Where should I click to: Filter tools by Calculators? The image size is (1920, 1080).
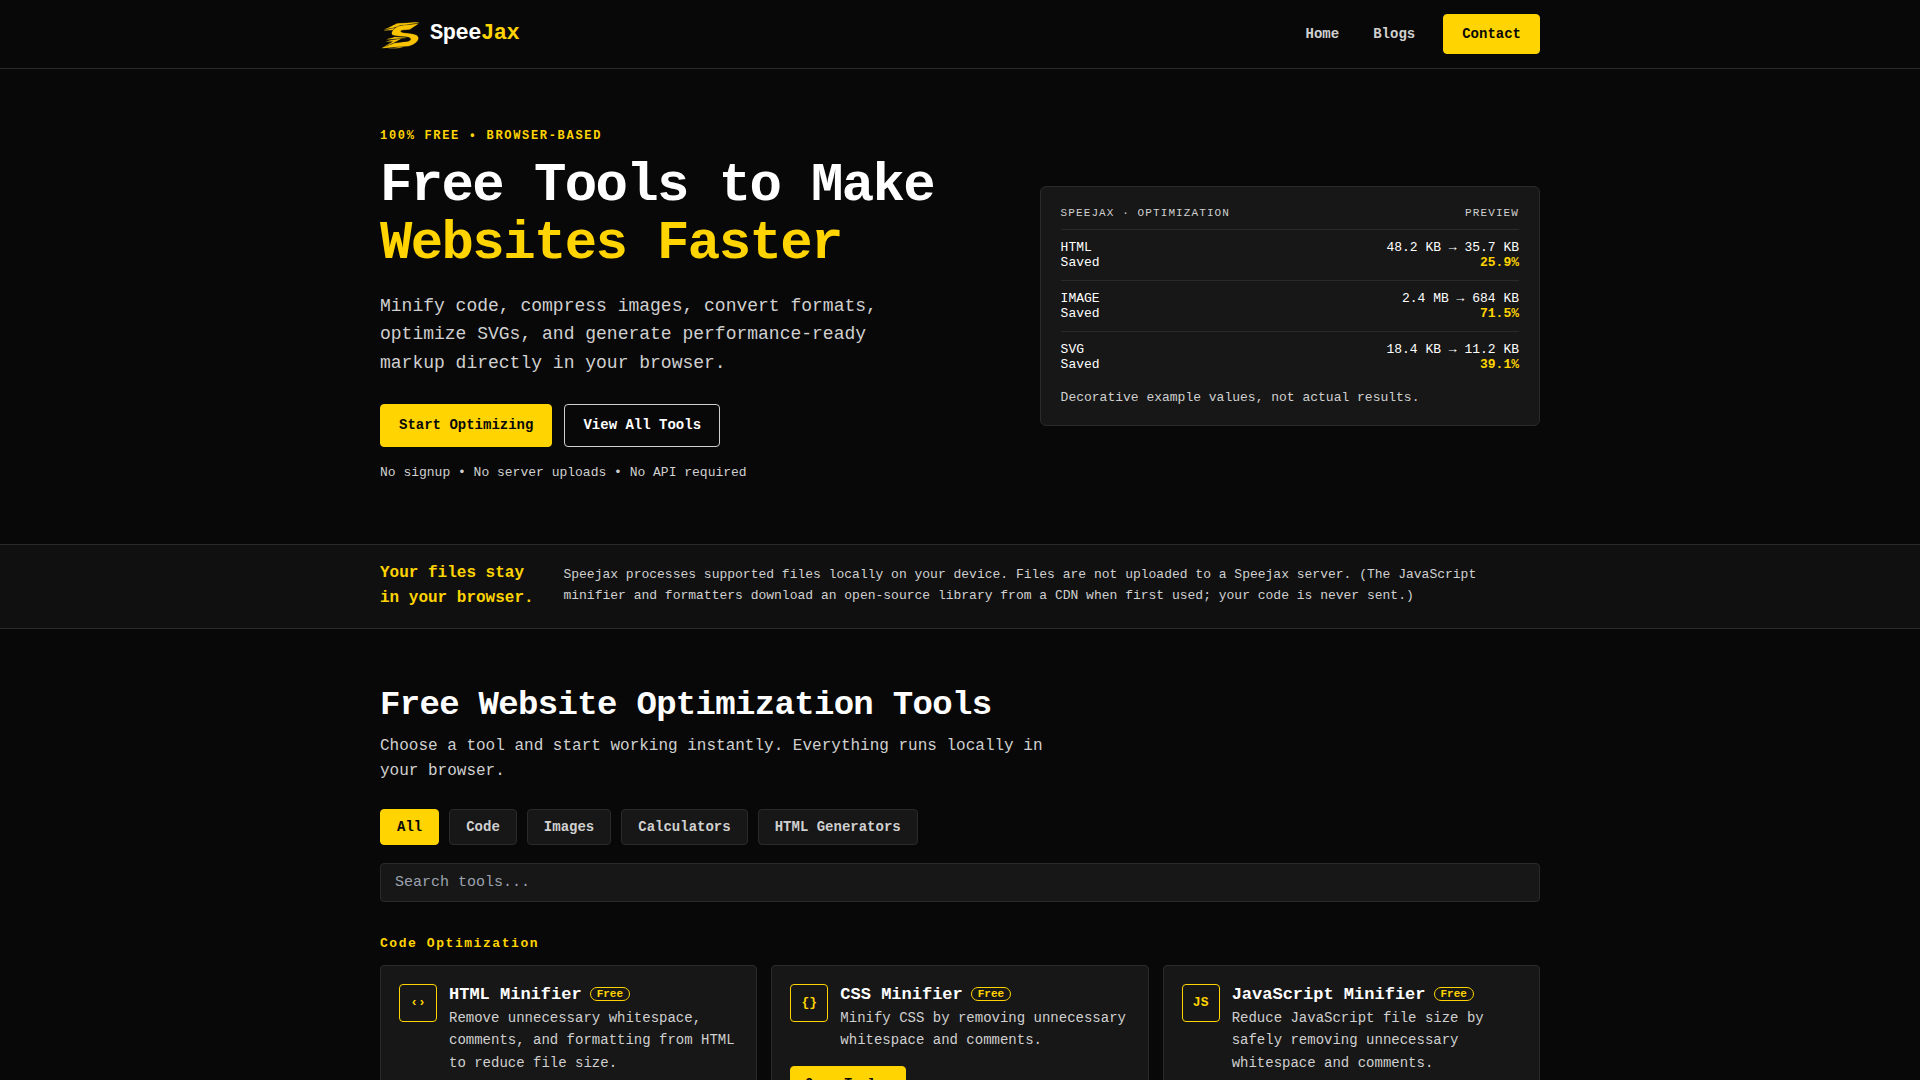684,827
